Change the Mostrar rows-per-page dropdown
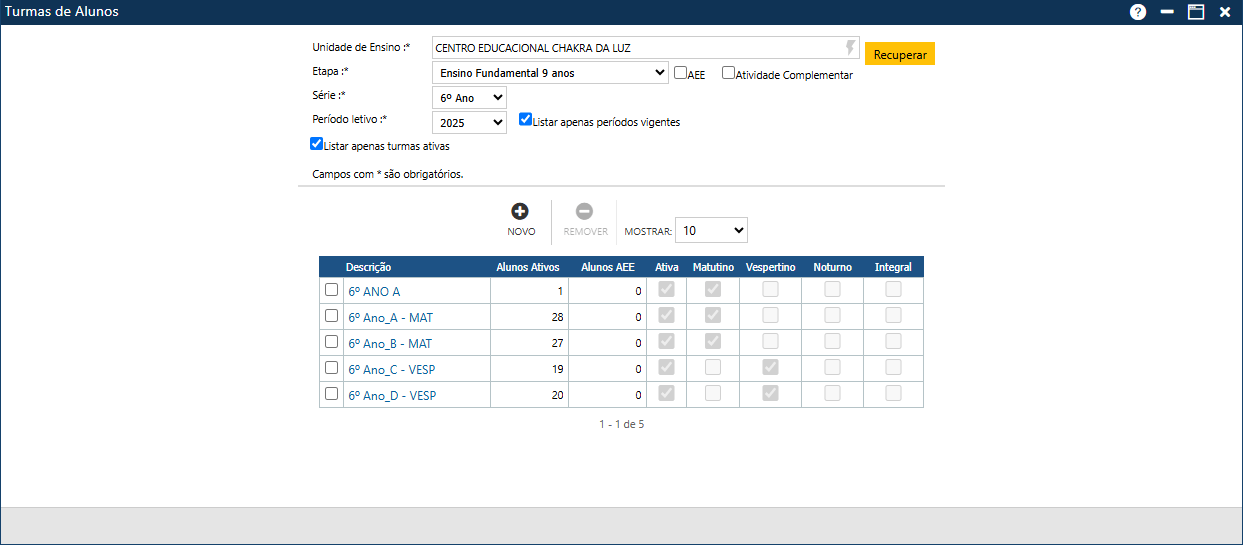Screen dimensions: 1243x545 [711, 231]
